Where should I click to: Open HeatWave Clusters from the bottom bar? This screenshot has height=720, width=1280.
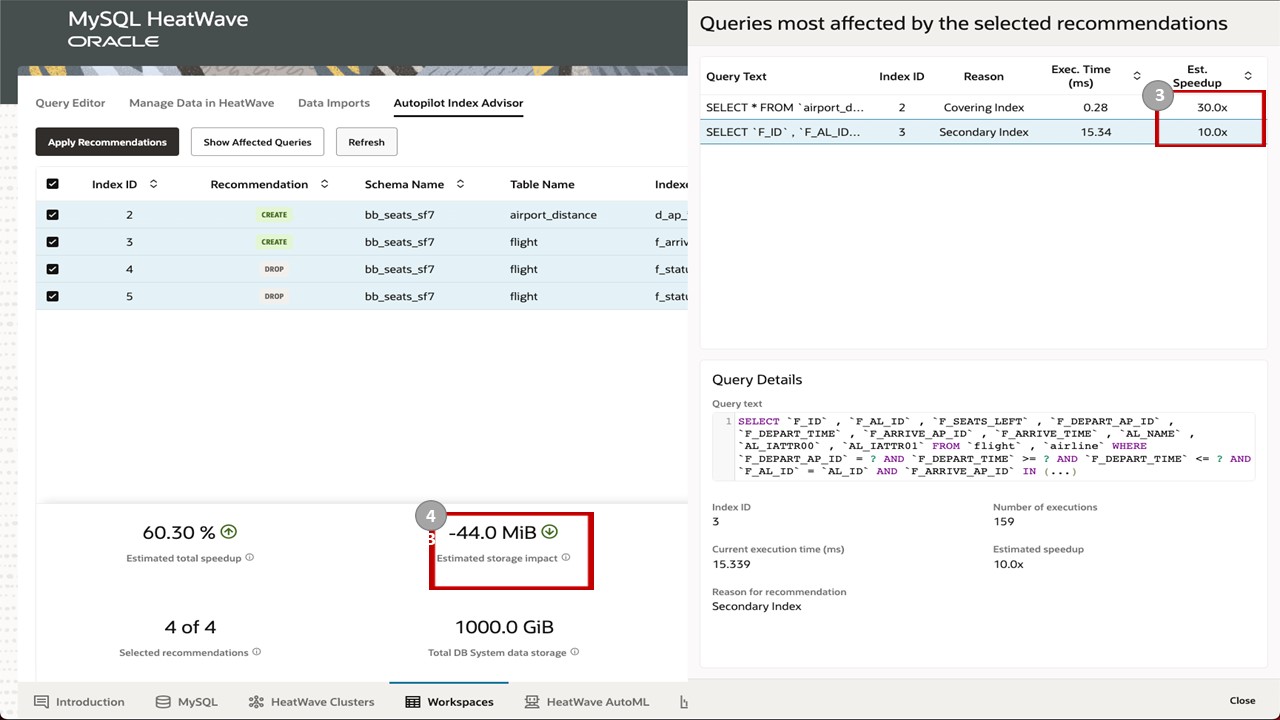tap(256, 701)
